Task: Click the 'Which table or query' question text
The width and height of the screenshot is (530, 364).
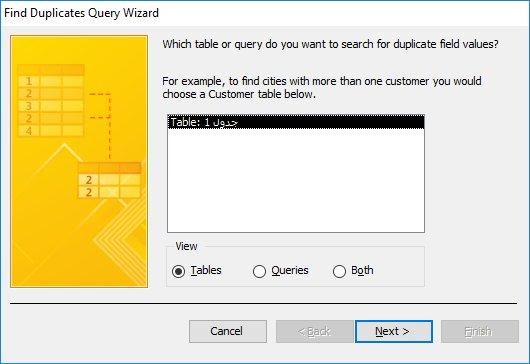Action: (x=330, y=44)
